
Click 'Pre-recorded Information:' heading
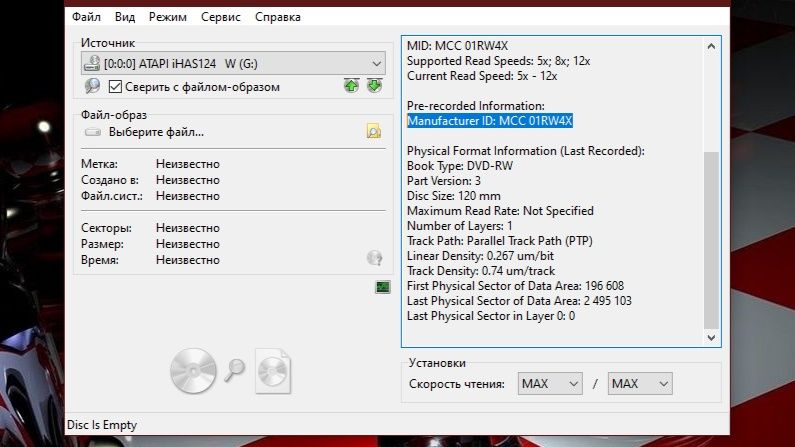pyautogui.click(x=476, y=106)
